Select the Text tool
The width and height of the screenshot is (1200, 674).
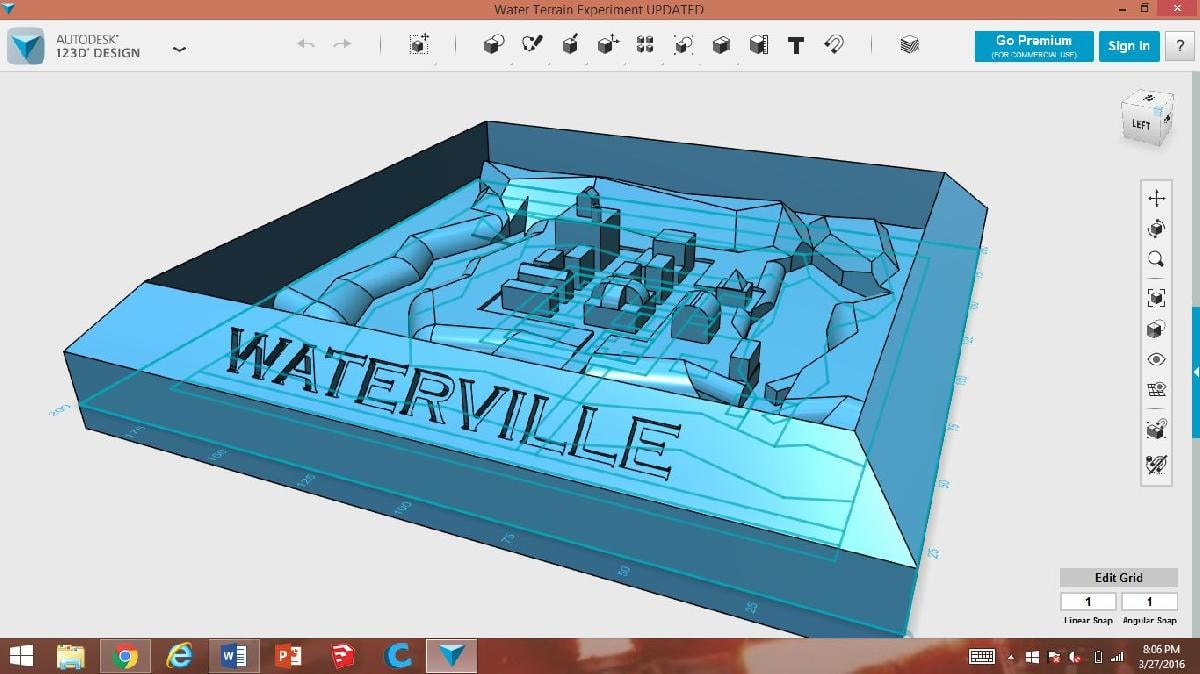(796, 45)
